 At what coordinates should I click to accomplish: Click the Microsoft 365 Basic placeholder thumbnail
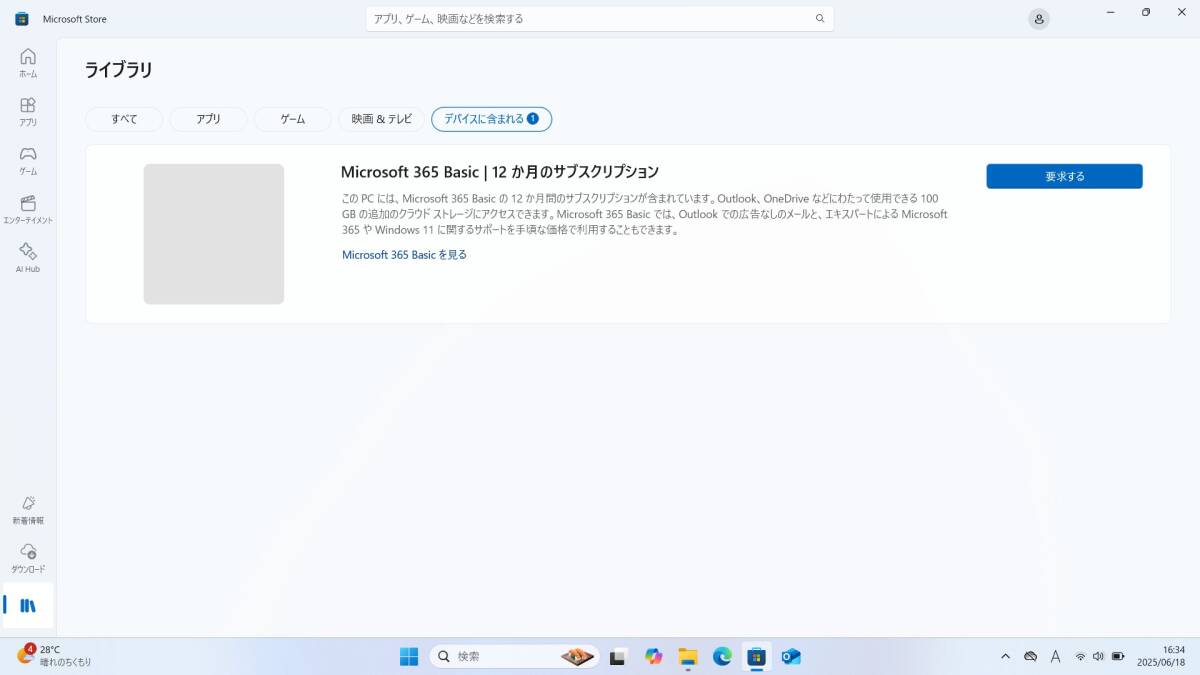(214, 234)
